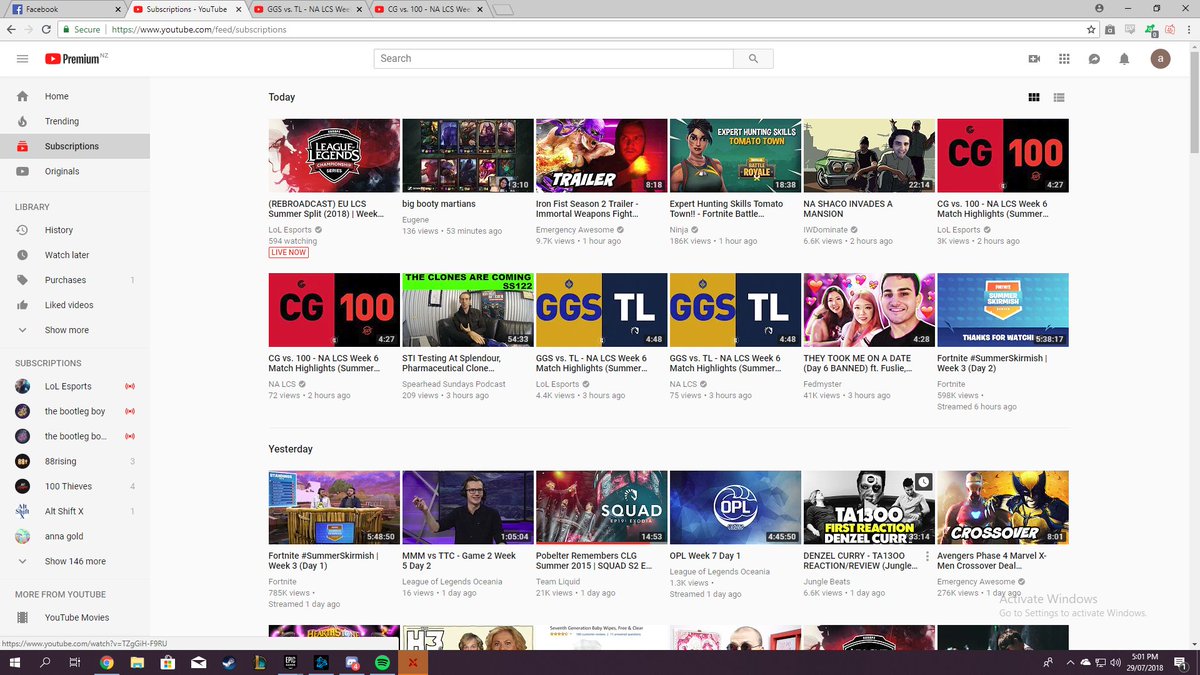
Task: Switch to list view layout
Action: [1059, 97]
